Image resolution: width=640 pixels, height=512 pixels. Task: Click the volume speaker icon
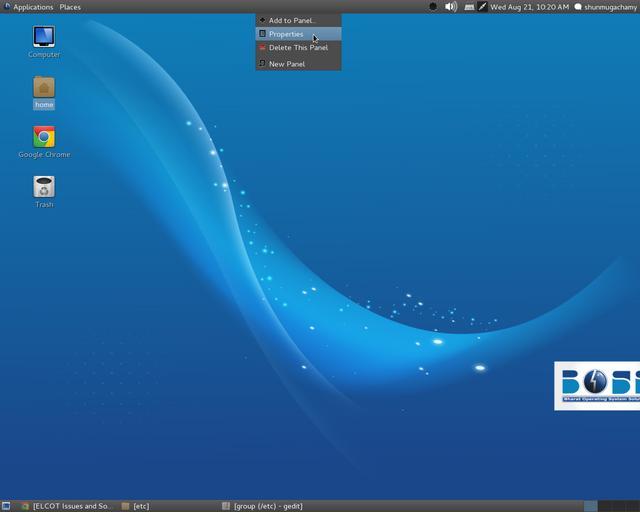tap(451, 7)
